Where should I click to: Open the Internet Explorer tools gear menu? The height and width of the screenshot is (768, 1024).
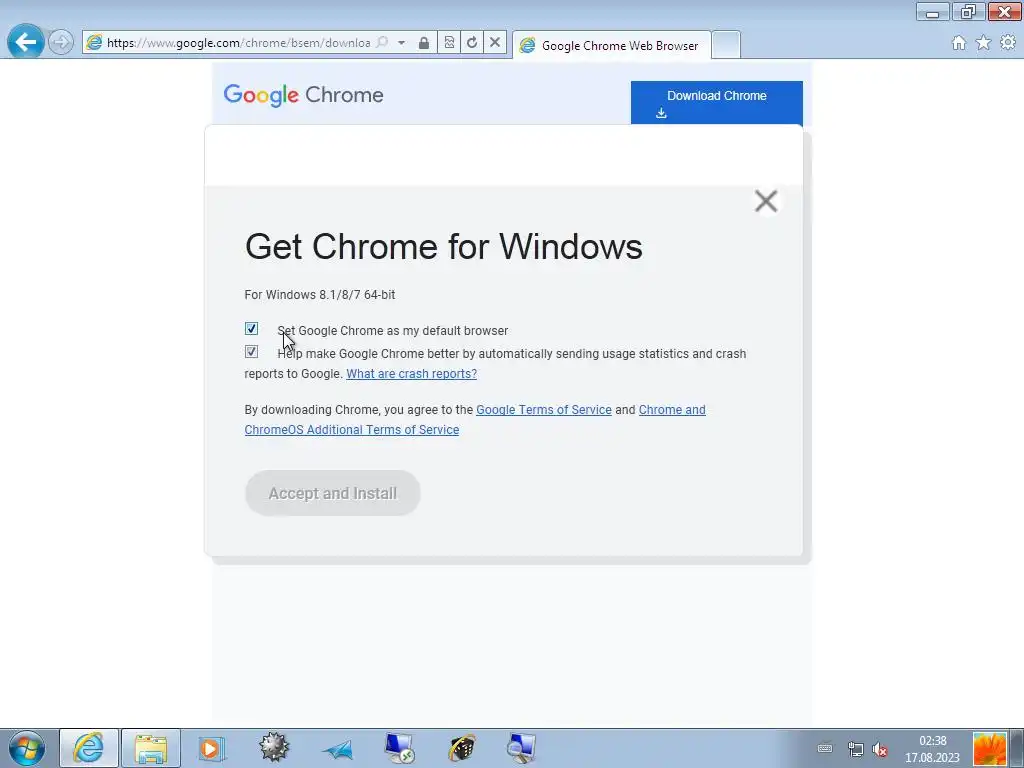(1008, 43)
